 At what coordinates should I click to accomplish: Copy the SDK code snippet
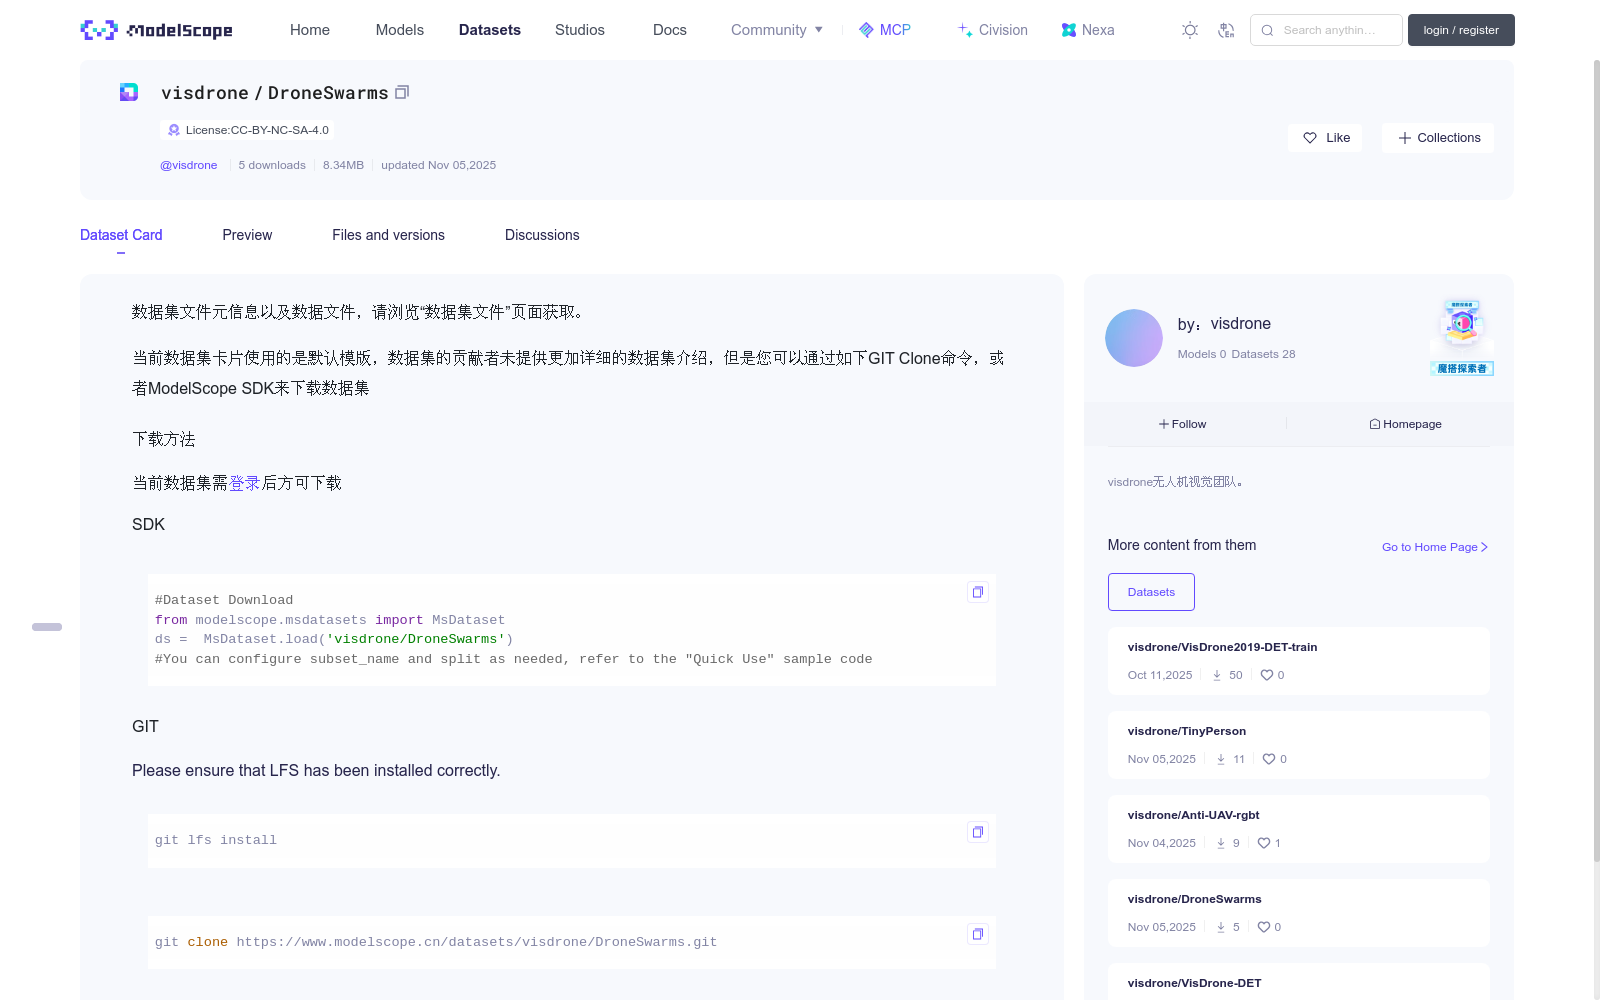click(978, 592)
